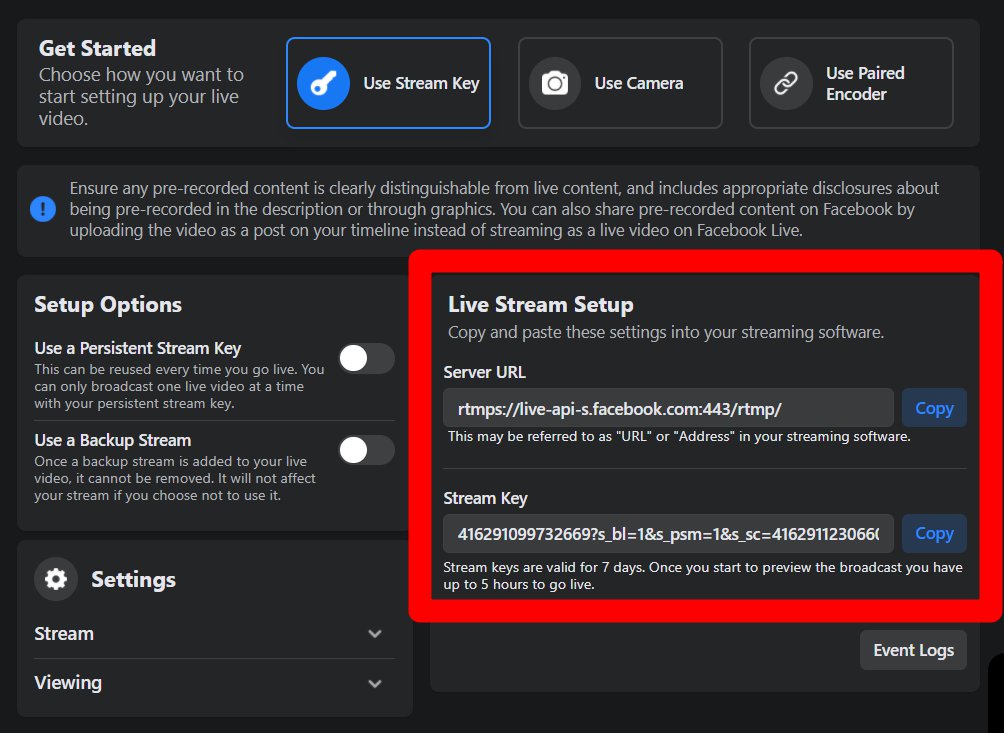Enable the Persistent Stream Key toggle
This screenshot has width=1004, height=733.
(366, 358)
